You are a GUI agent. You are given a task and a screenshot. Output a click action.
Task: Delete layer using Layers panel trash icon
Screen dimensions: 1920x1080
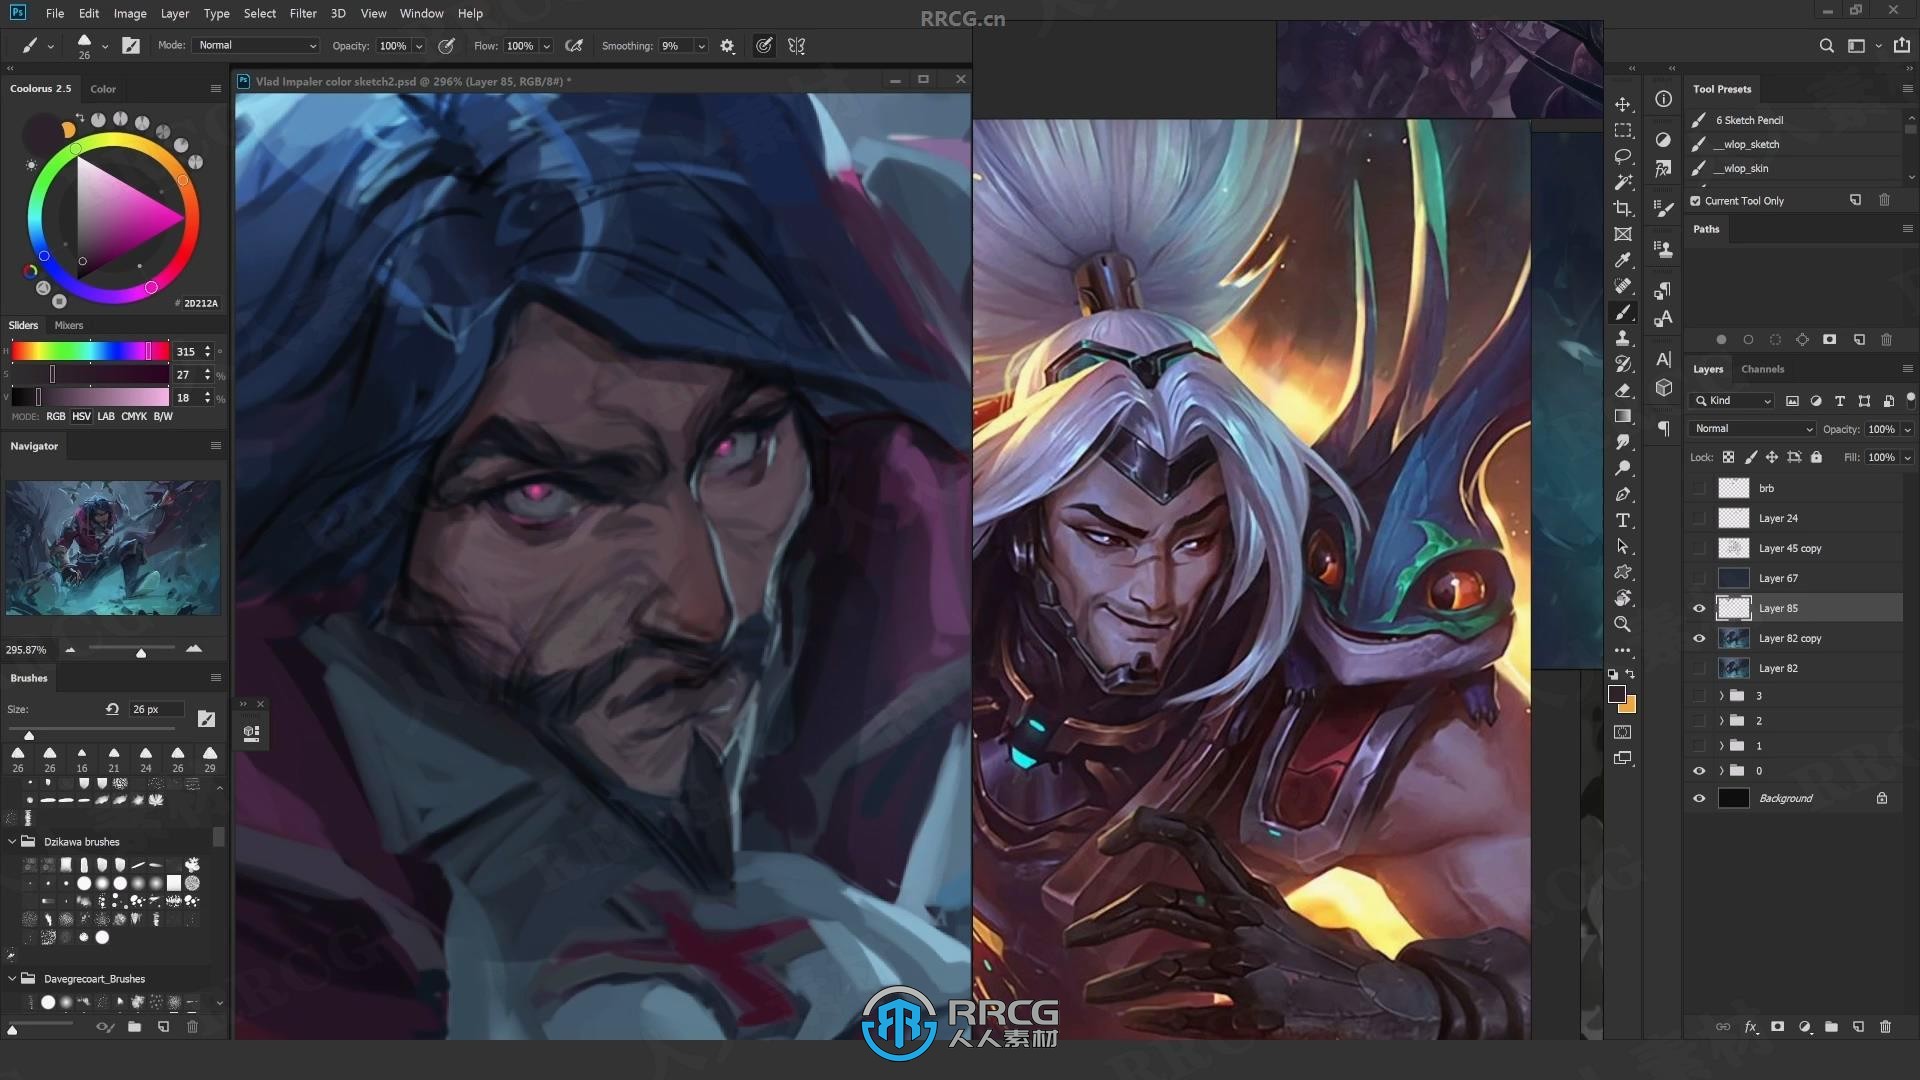coord(1885,1027)
